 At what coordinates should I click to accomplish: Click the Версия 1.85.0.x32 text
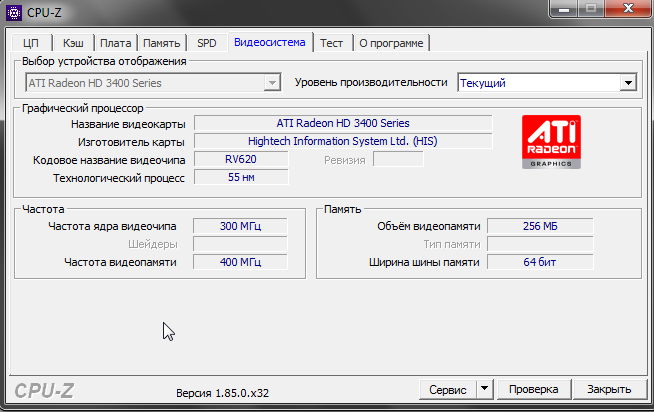pyautogui.click(x=222, y=393)
